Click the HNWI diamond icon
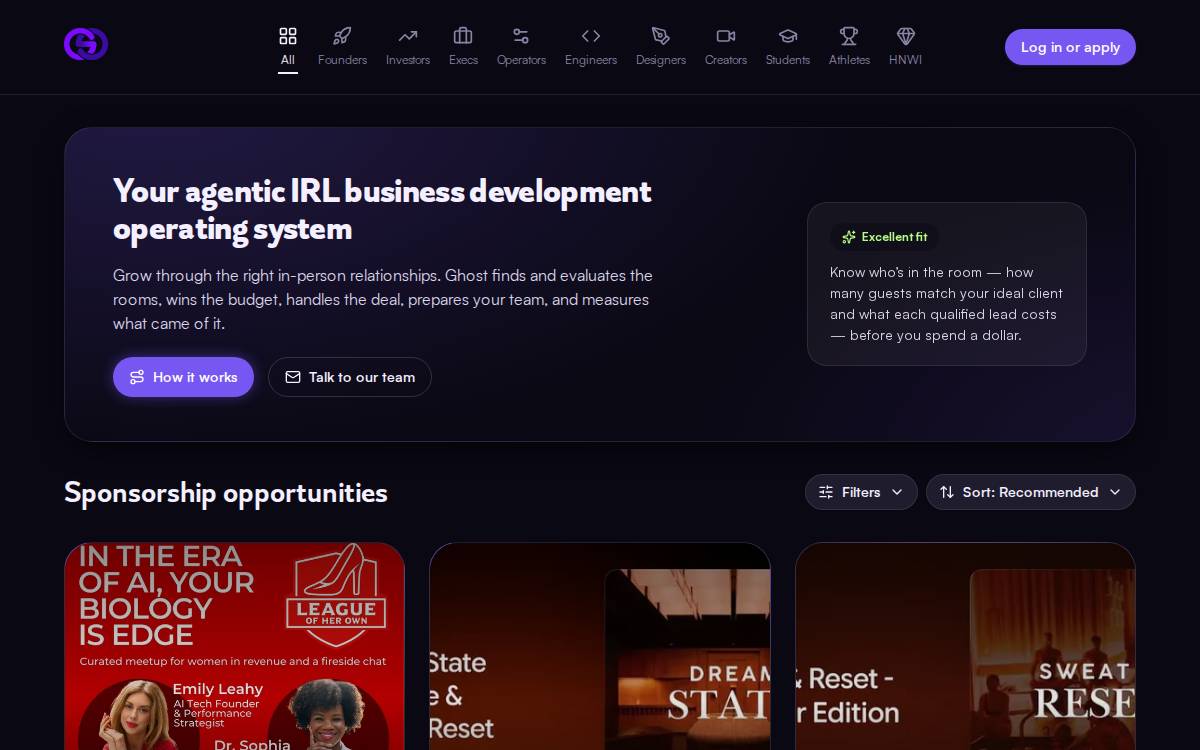 tap(906, 36)
